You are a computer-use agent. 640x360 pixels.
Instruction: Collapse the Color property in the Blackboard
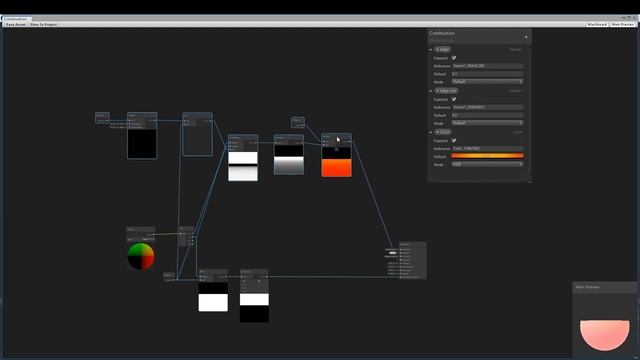[x=431, y=132]
